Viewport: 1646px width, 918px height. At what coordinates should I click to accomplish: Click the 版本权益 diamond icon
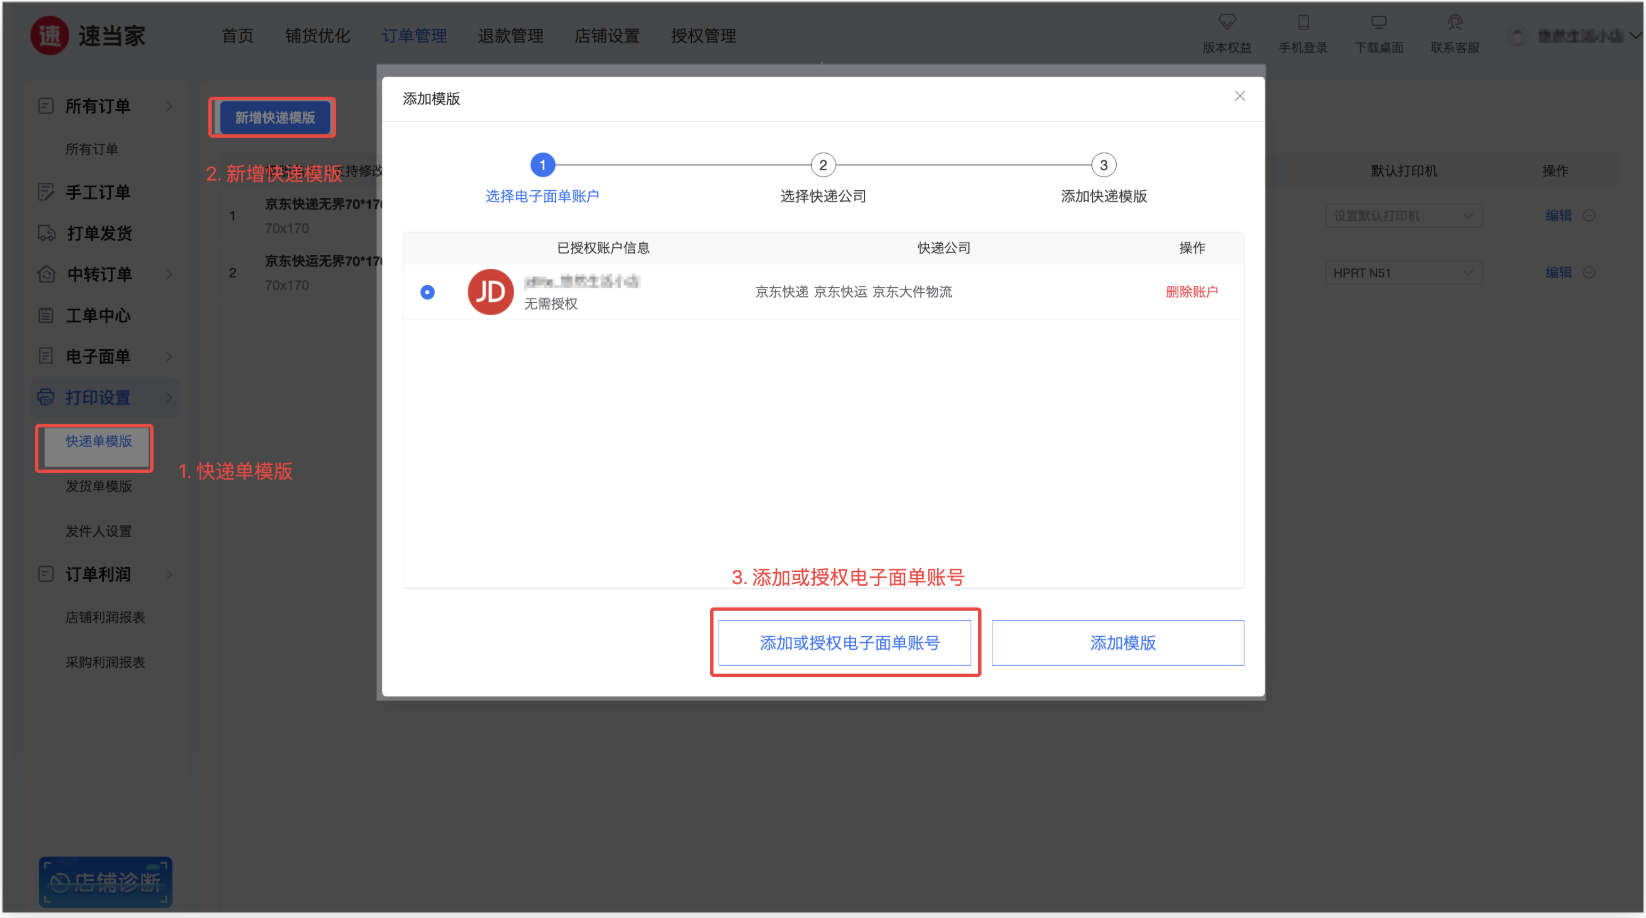[1227, 22]
